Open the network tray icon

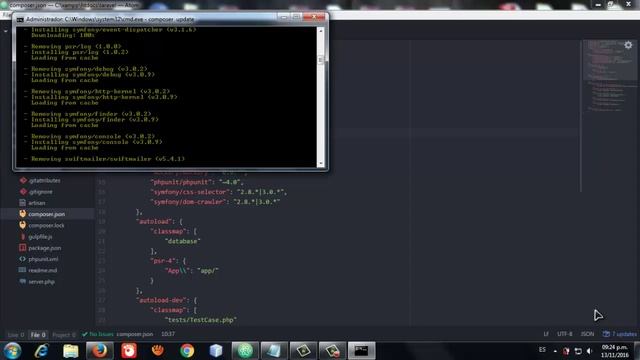[x=578, y=351]
